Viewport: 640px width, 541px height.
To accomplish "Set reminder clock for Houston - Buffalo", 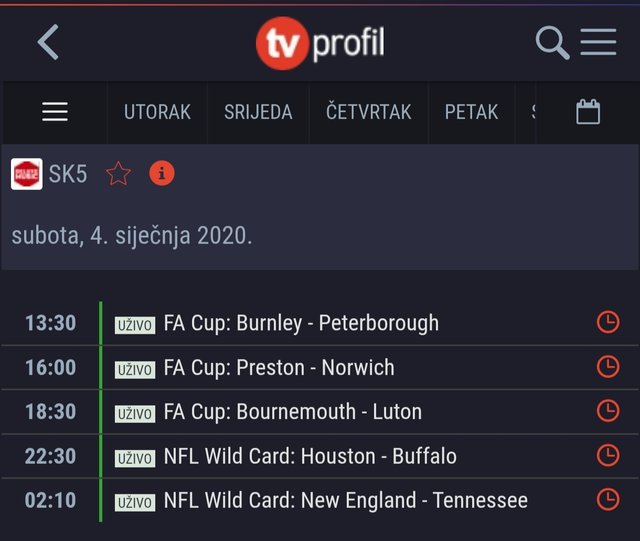I will (x=608, y=455).
